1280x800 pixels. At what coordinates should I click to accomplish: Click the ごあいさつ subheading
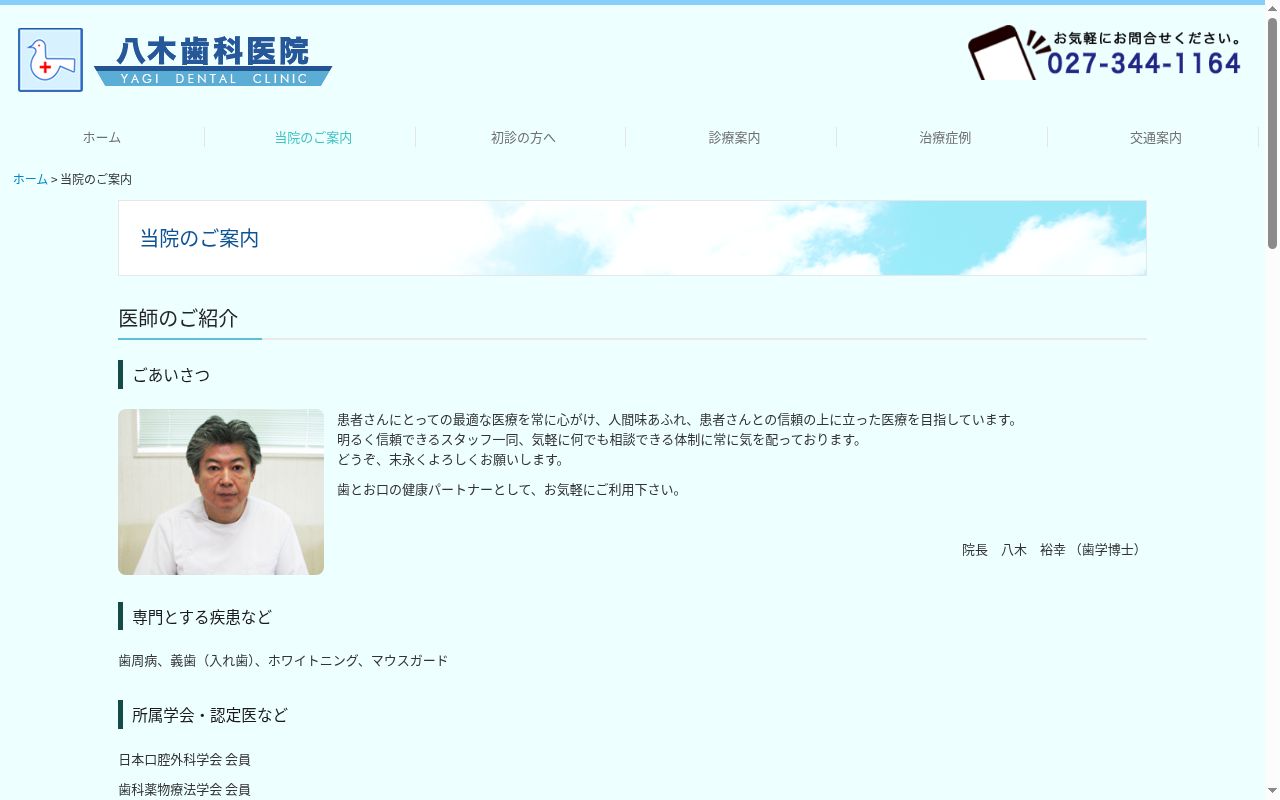[x=171, y=375]
